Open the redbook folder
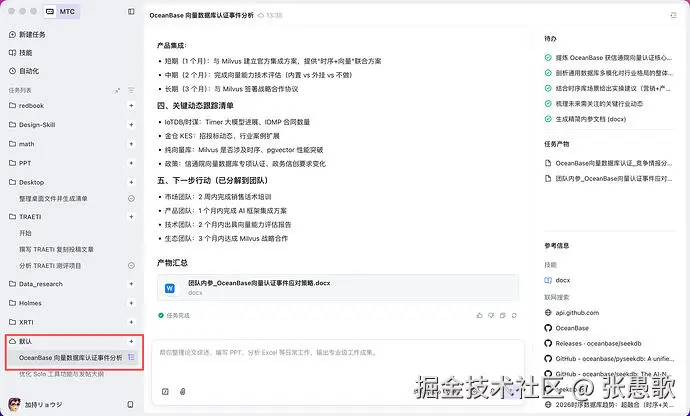Screen dimensions: 690x416 coord(26,106)
